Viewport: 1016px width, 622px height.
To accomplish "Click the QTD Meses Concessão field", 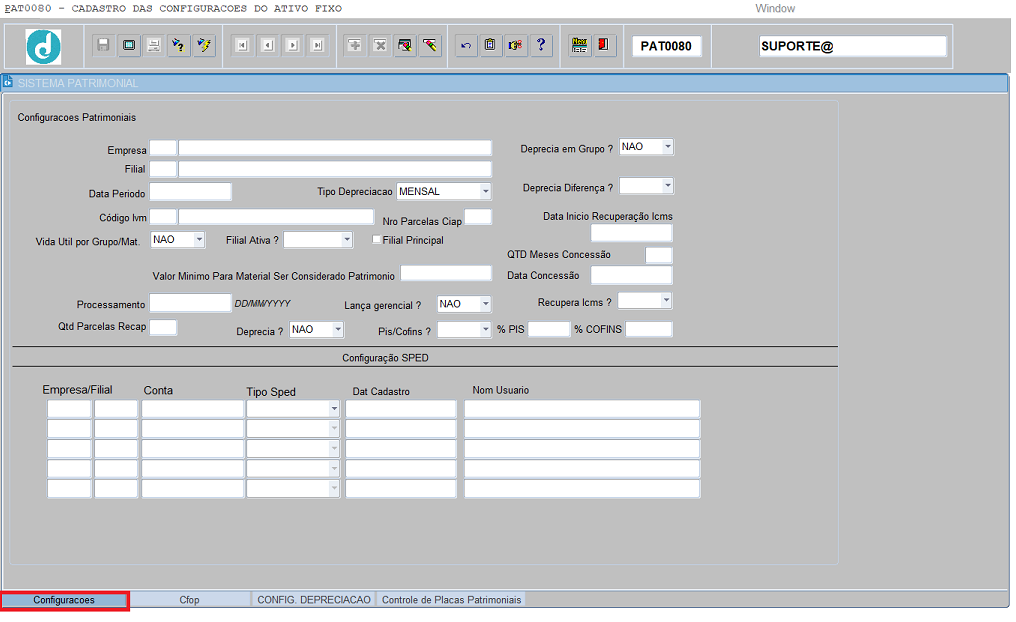I will (x=659, y=255).
